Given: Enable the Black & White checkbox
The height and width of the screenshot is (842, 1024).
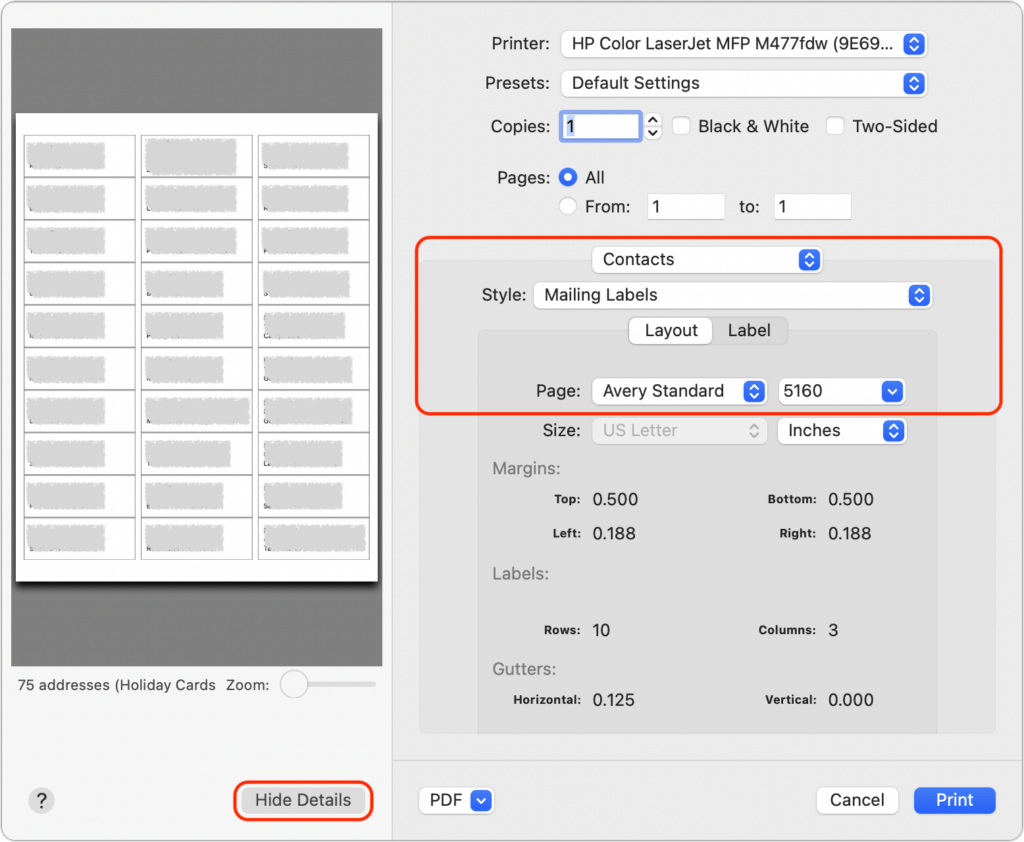Looking at the screenshot, I should (x=682, y=126).
